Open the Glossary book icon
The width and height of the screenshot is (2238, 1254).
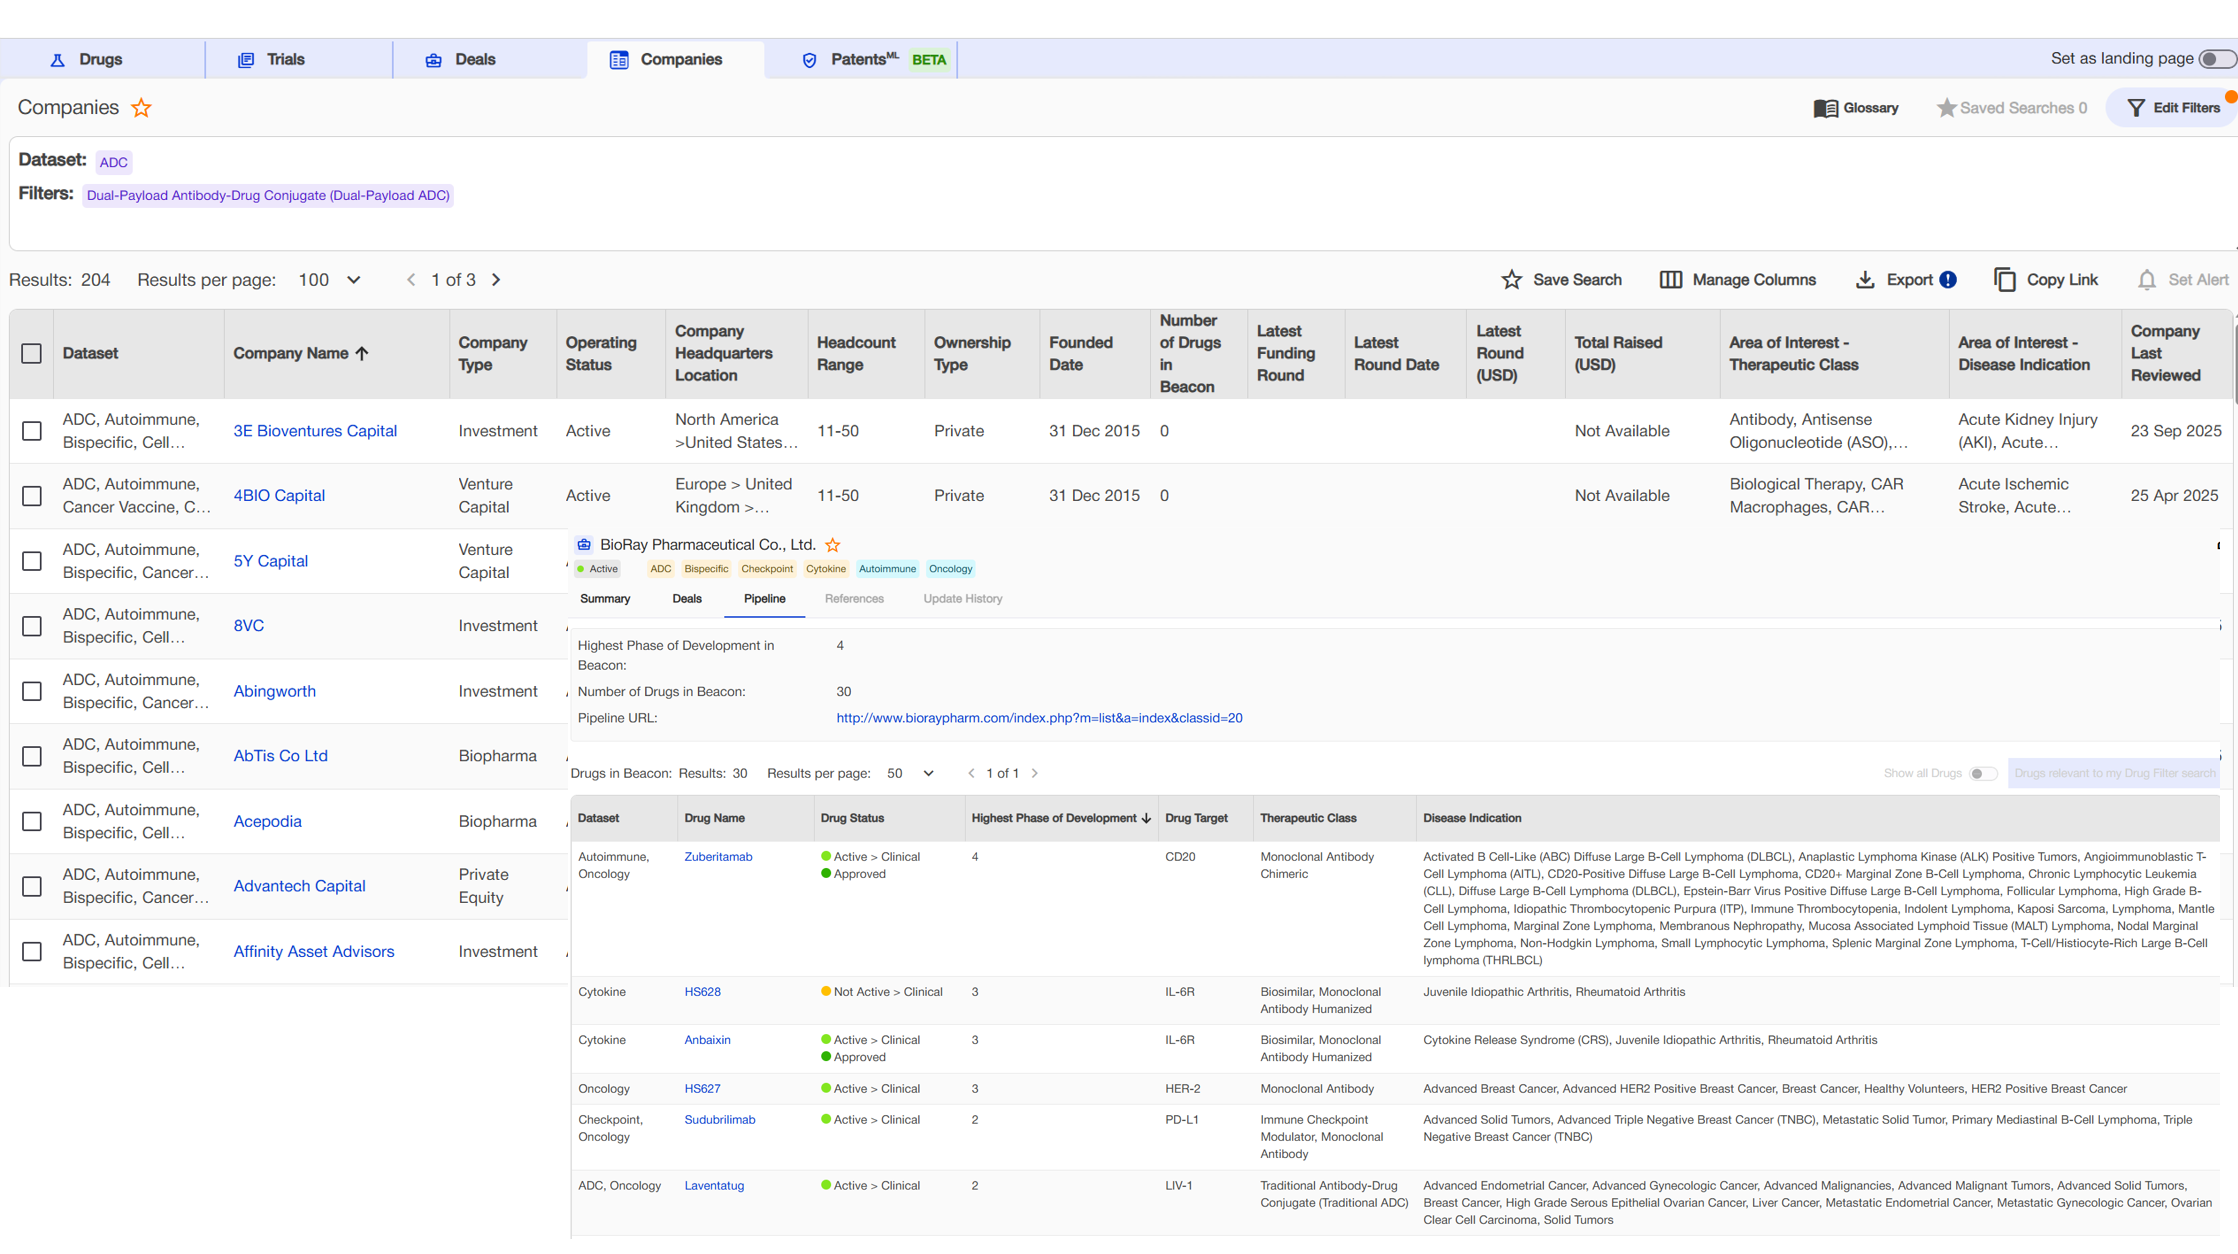[x=1825, y=108]
